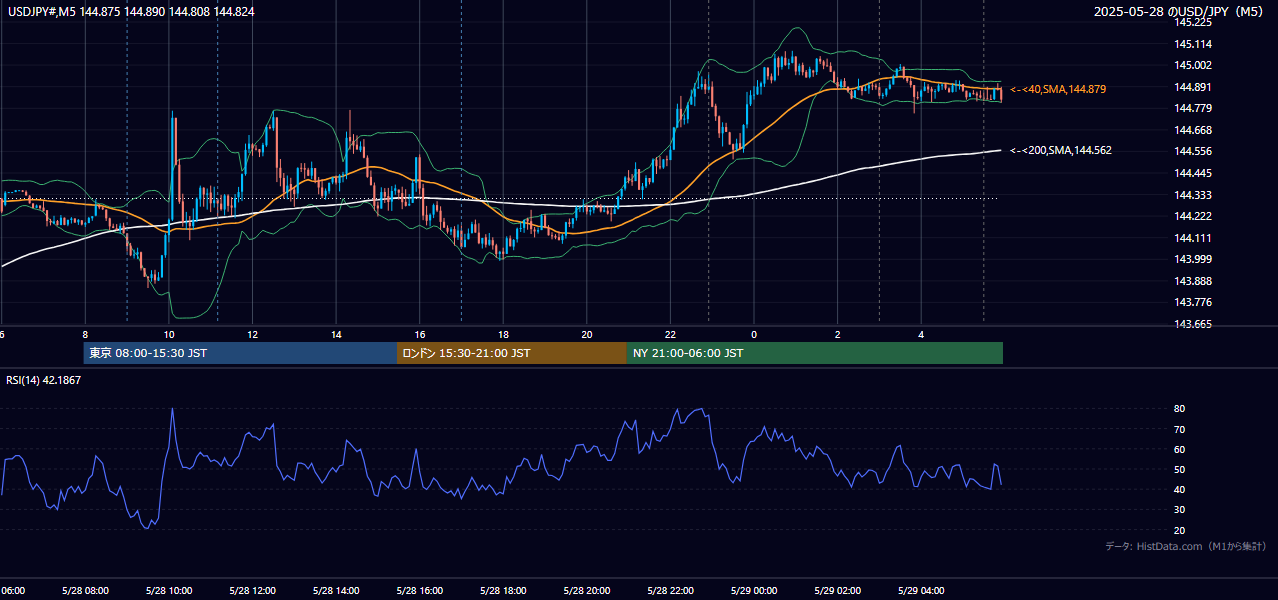The width and height of the screenshot is (1278, 600).
Task: Click price axis value 144.333
Action: (1193, 195)
